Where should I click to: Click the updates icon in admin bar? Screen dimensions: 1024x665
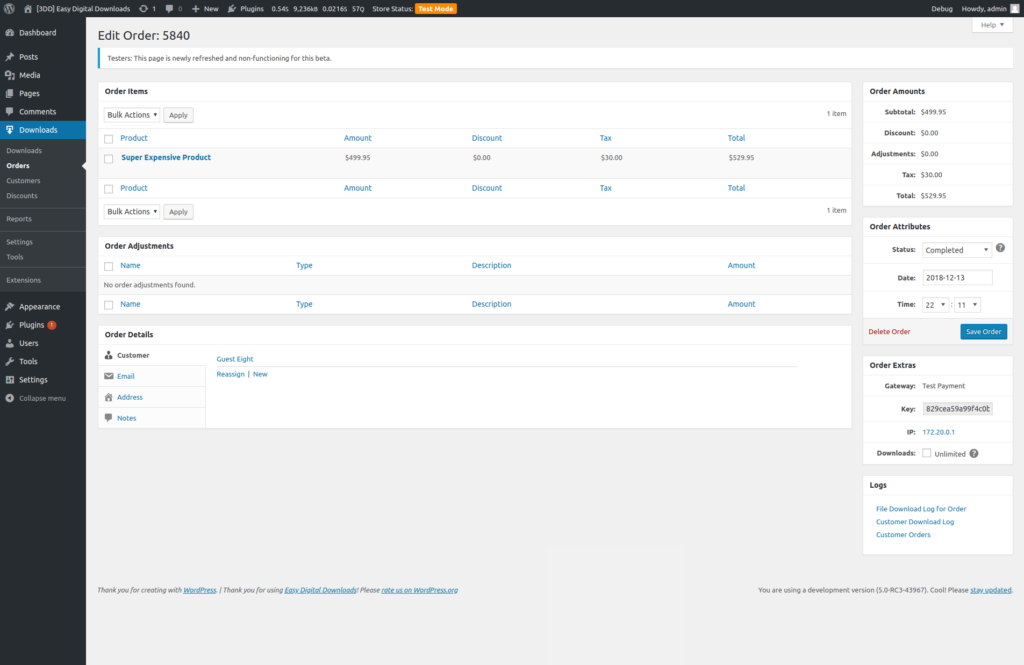(x=144, y=8)
